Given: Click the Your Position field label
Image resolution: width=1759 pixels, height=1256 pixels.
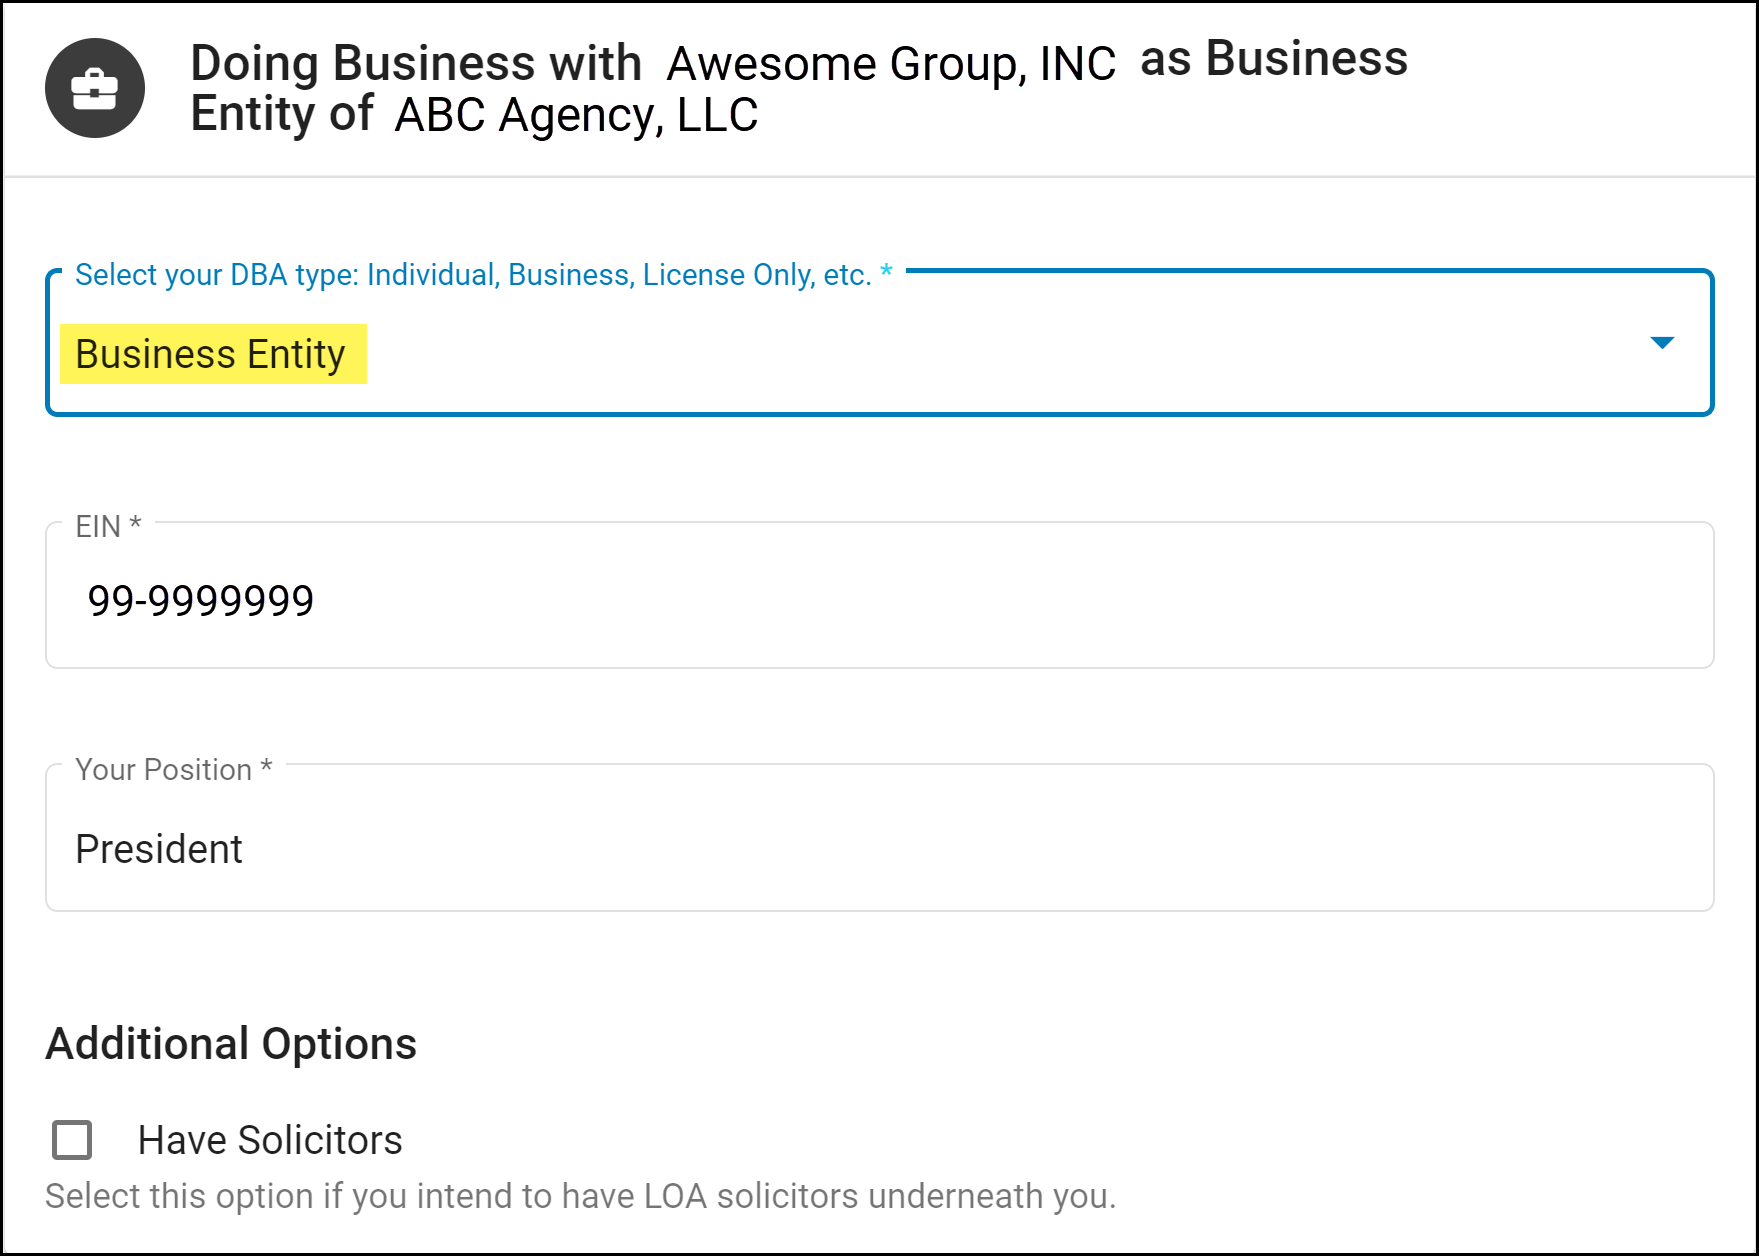Looking at the screenshot, I should [x=174, y=769].
